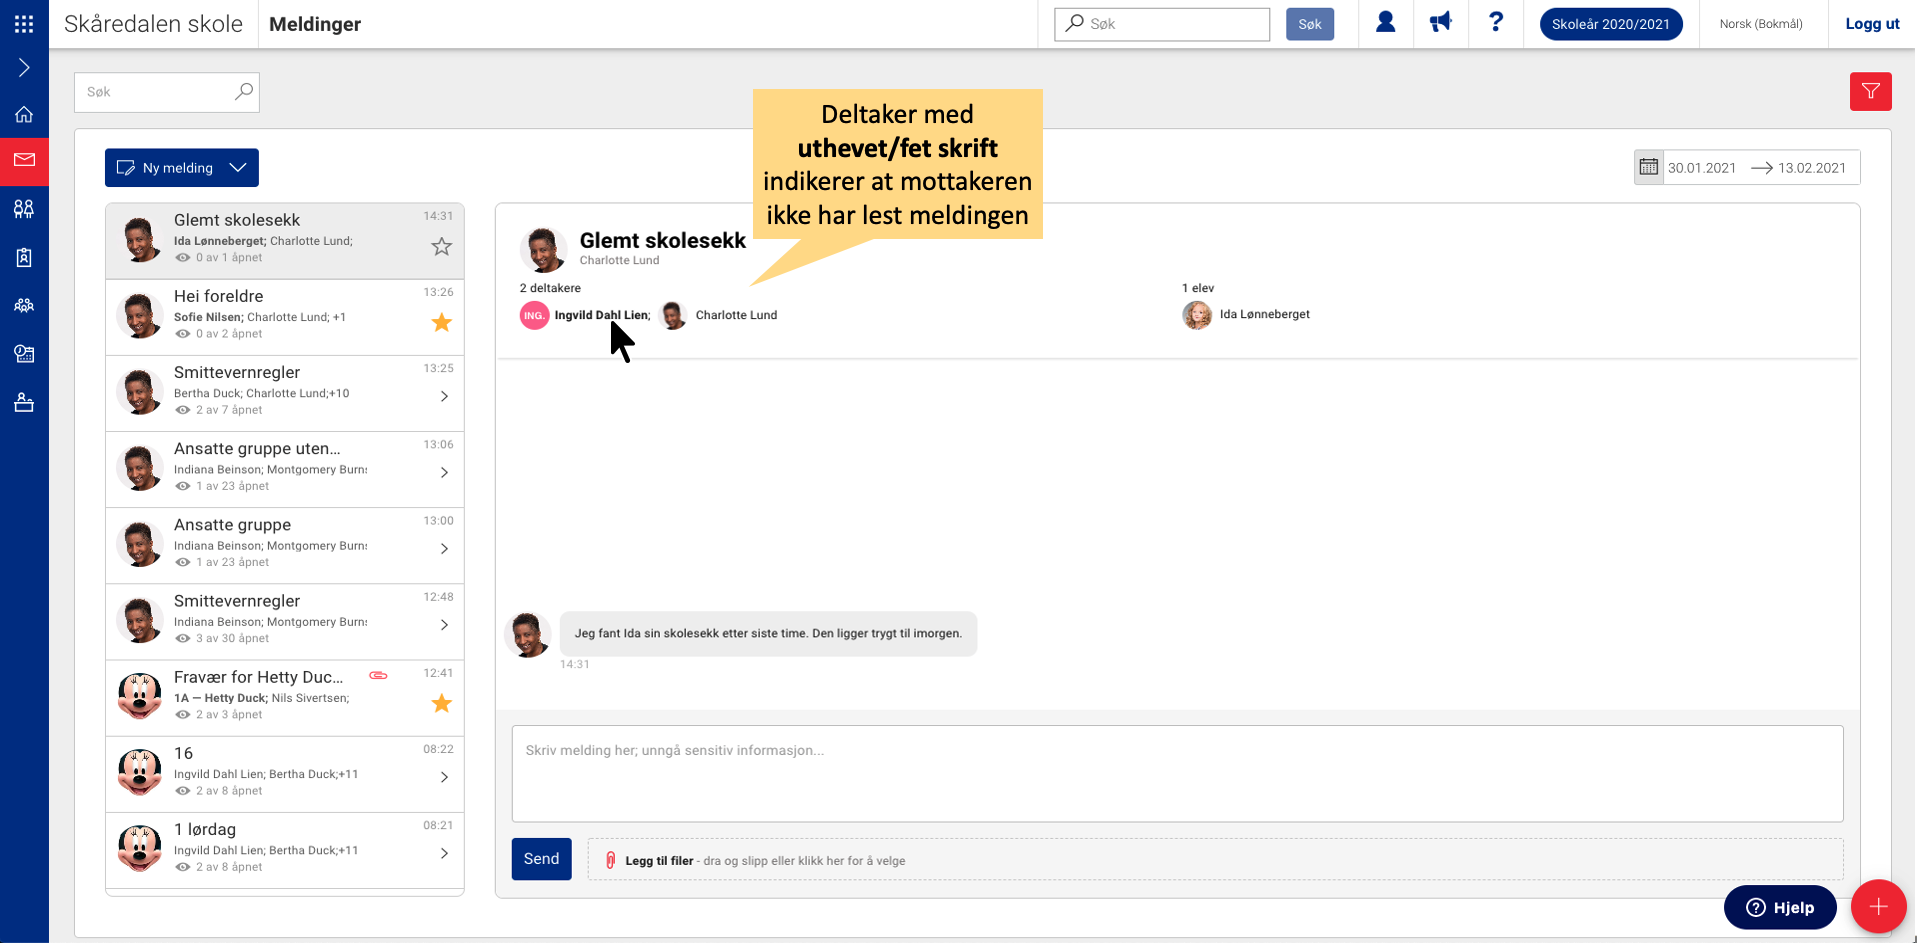Click Logg ut link
This screenshot has width=1917, height=943.
coord(1872,24)
